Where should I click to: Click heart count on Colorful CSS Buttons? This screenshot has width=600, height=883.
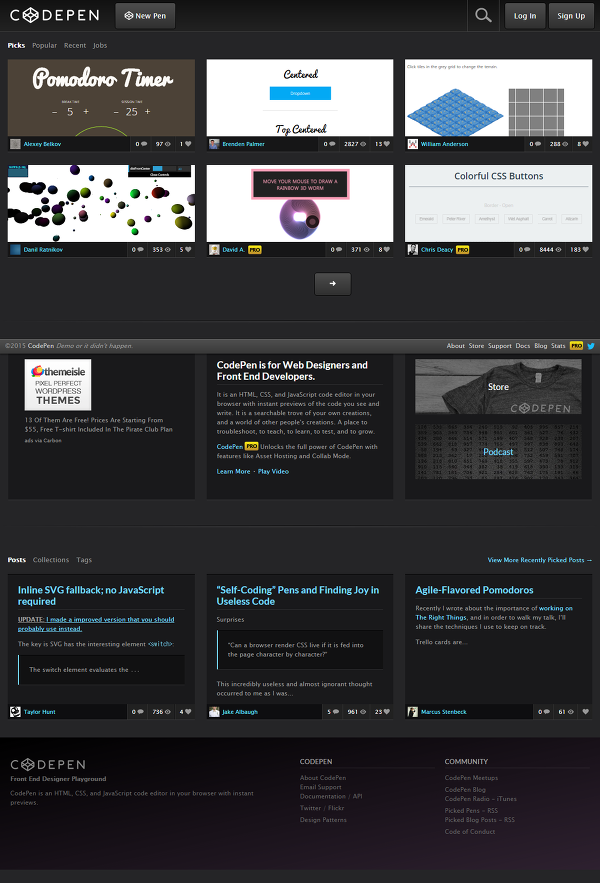tap(579, 249)
